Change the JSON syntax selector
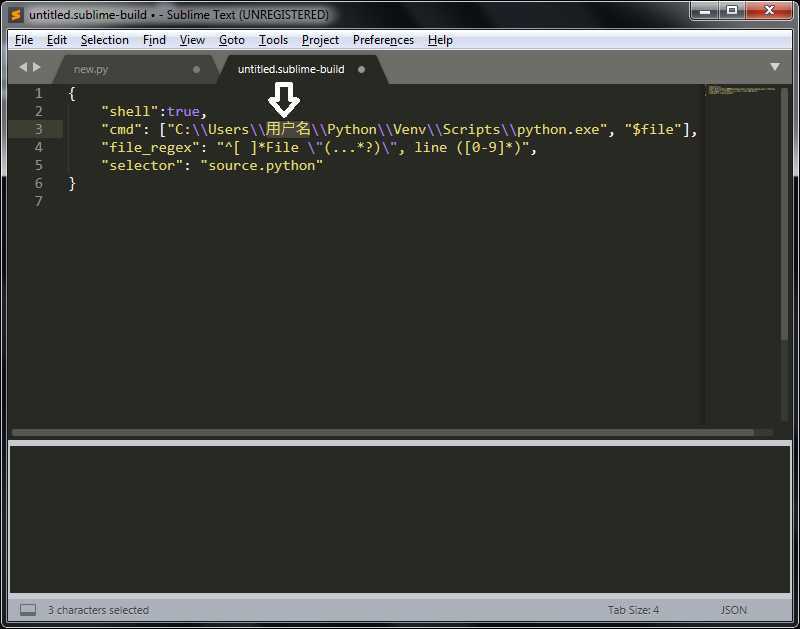 [x=733, y=610]
